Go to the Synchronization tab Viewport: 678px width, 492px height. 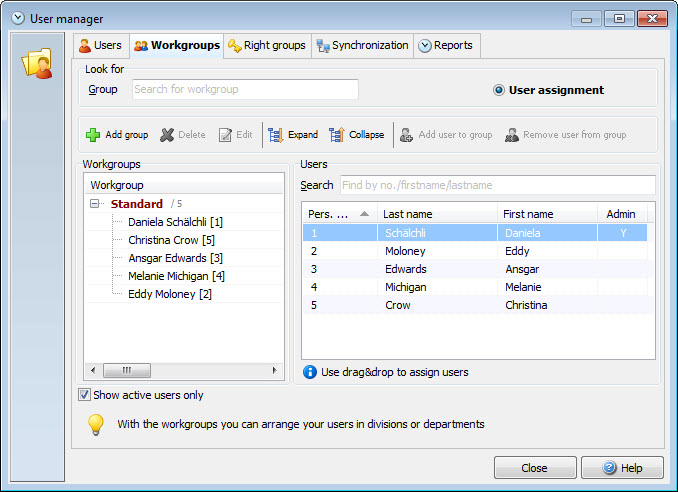coord(362,45)
